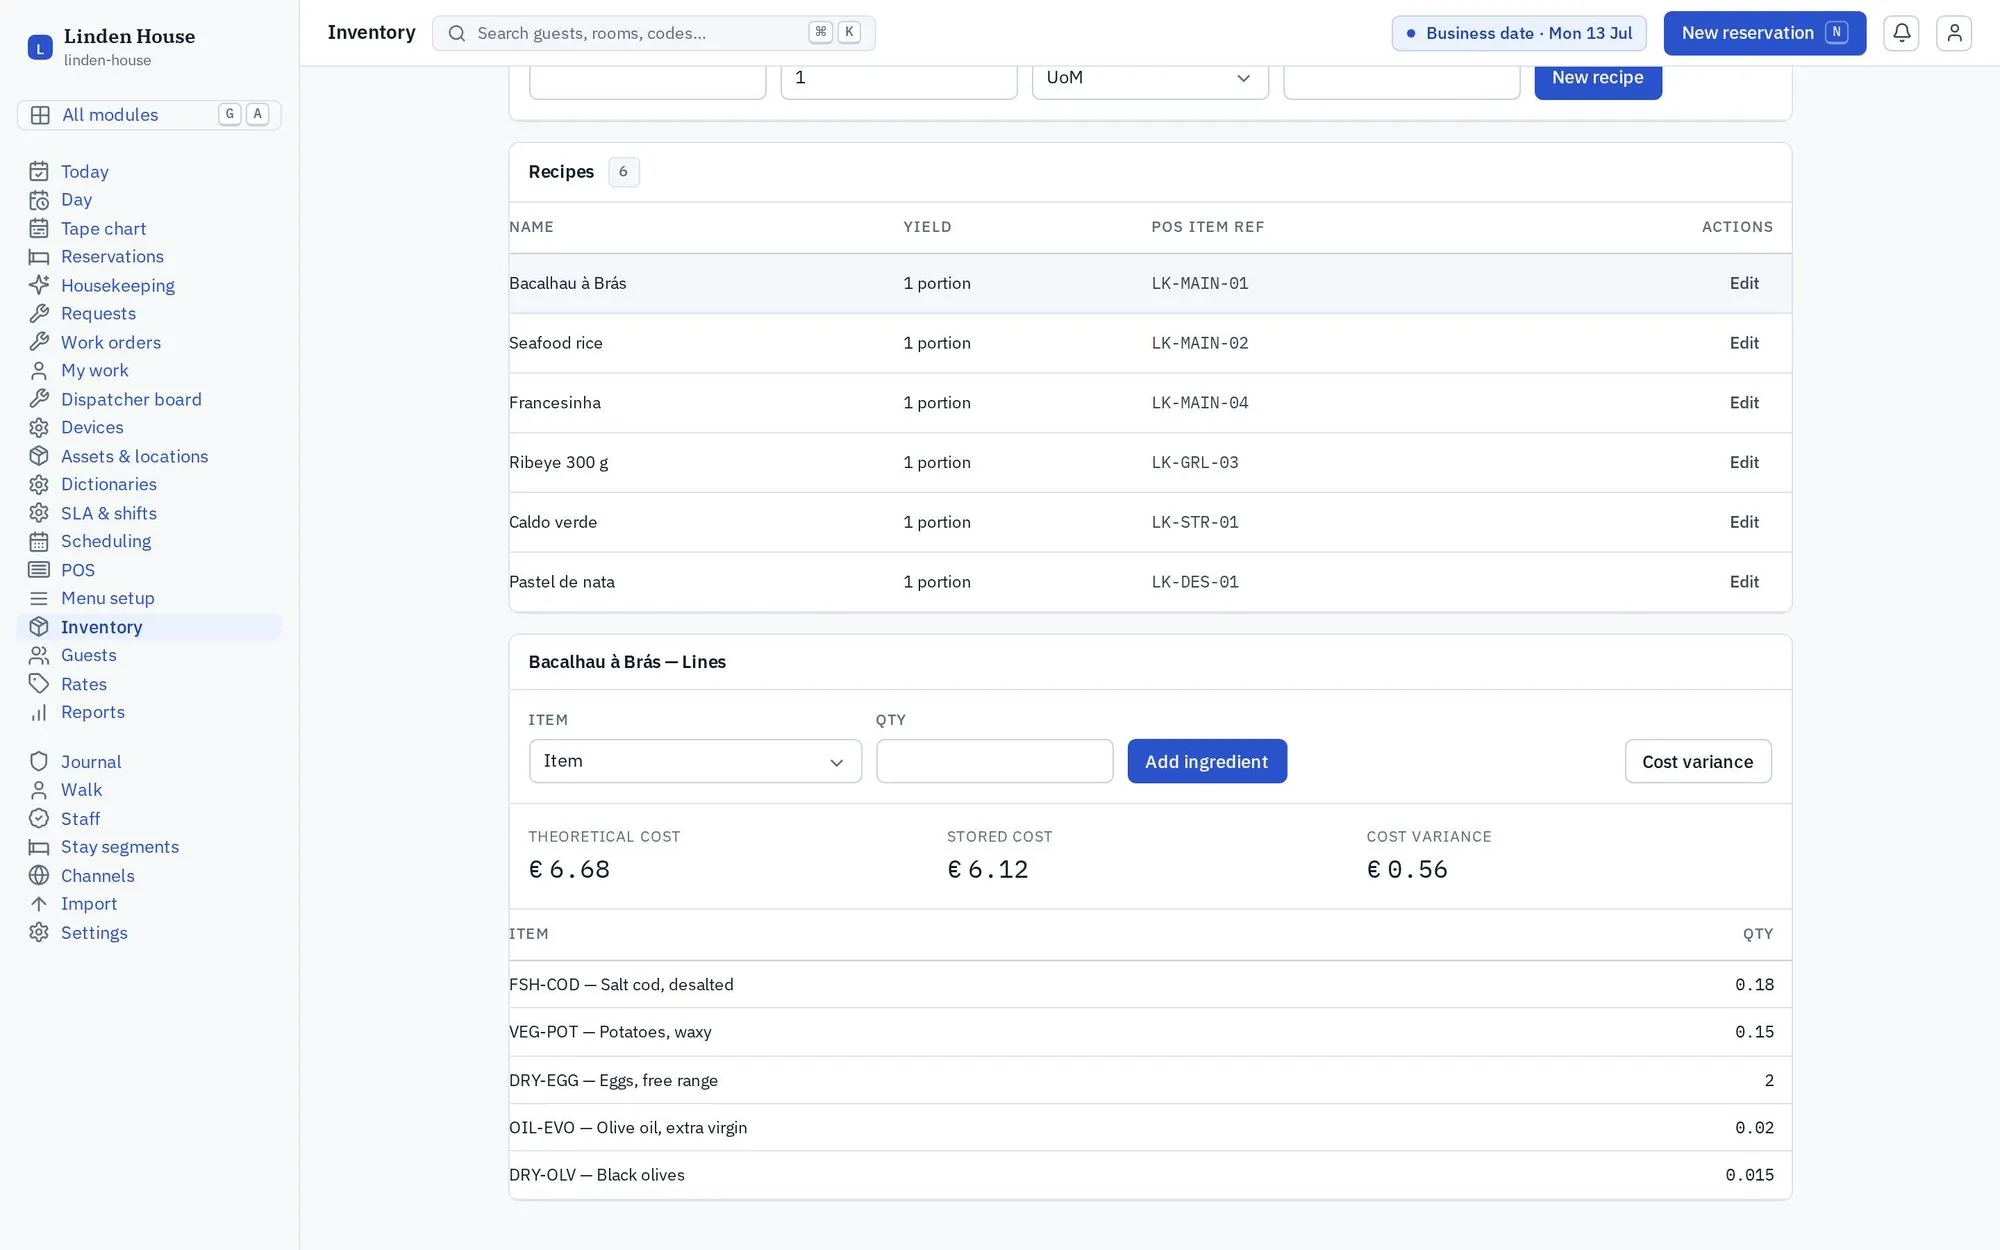Image resolution: width=2000 pixels, height=1250 pixels.
Task: Click the Menu setup lines icon
Action: [x=39, y=599]
